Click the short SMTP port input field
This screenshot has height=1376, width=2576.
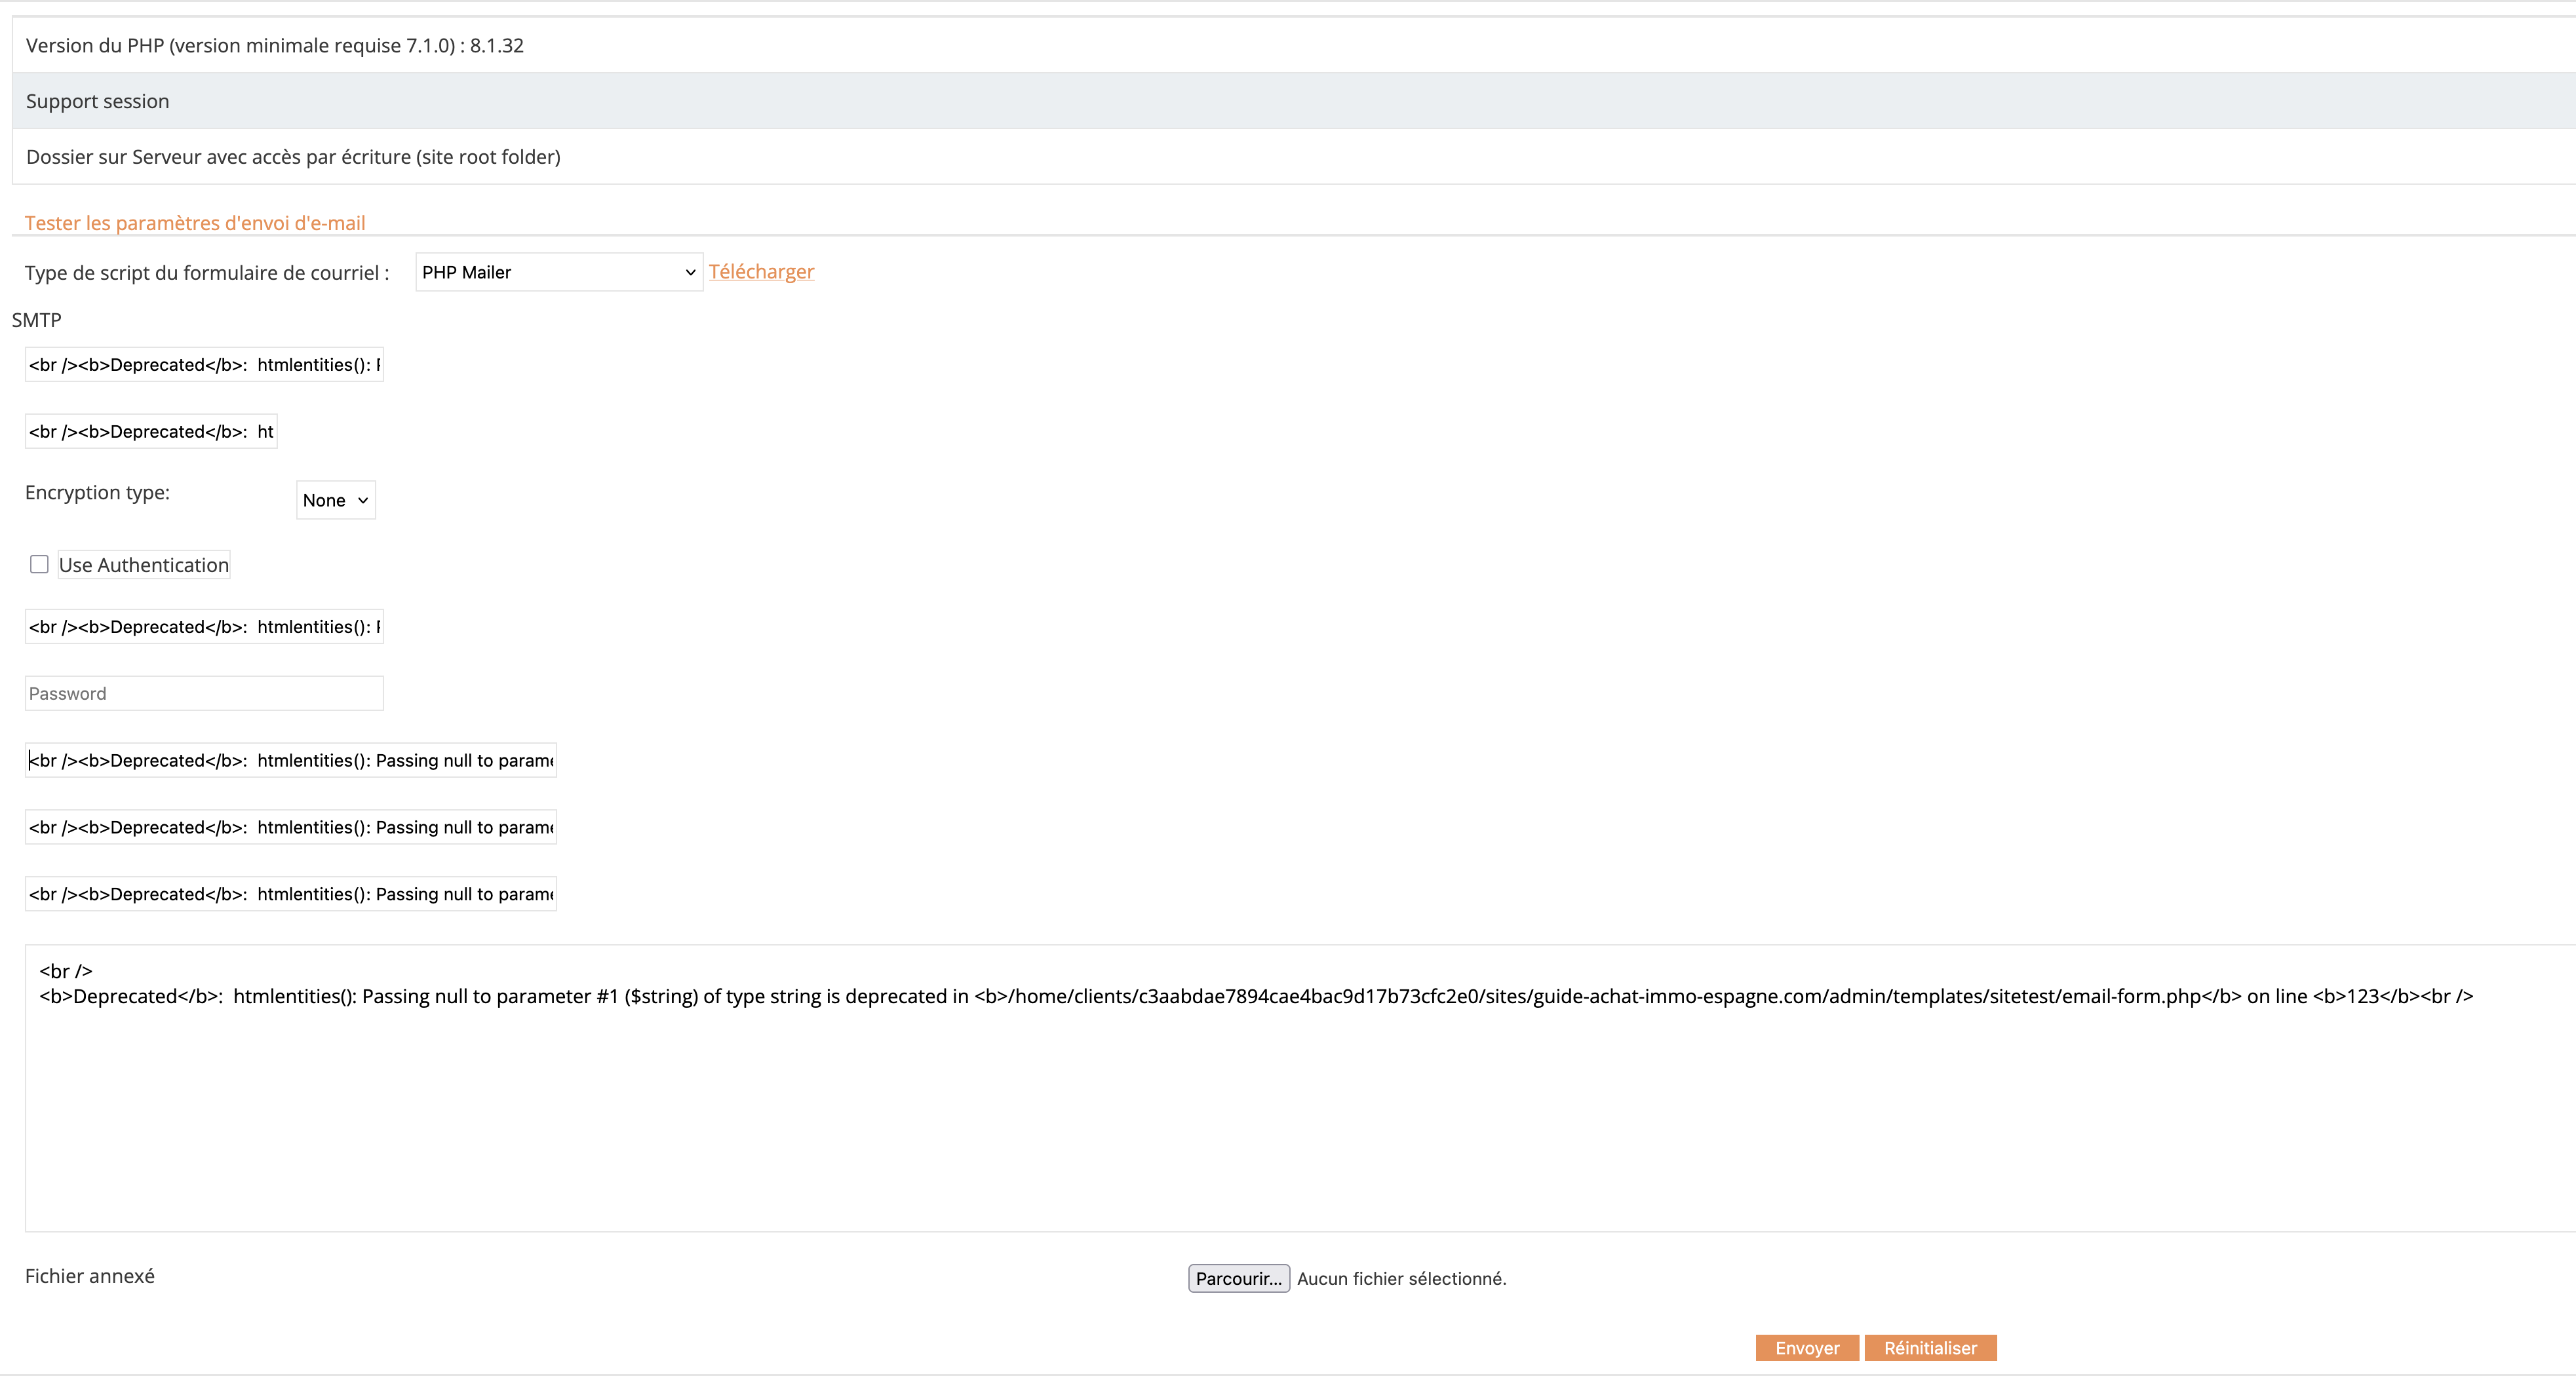[x=151, y=431]
